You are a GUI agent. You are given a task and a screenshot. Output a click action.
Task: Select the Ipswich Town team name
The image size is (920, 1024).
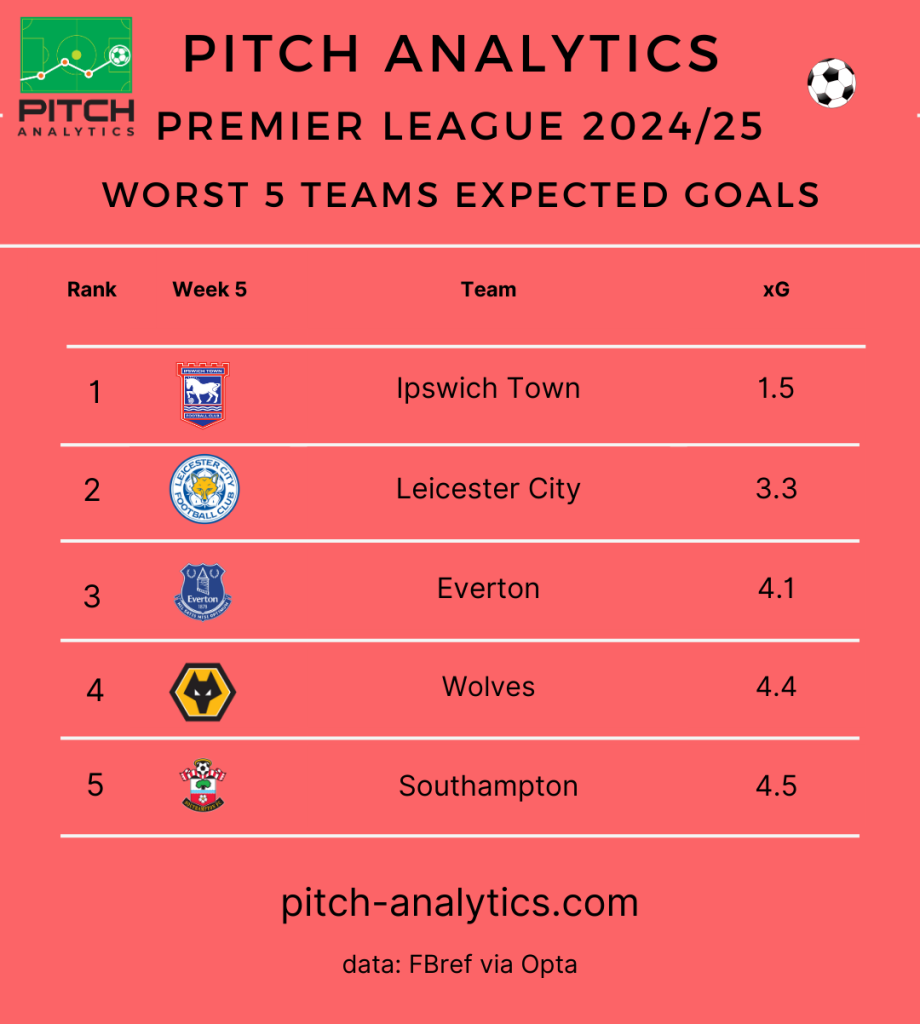click(488, 389)
